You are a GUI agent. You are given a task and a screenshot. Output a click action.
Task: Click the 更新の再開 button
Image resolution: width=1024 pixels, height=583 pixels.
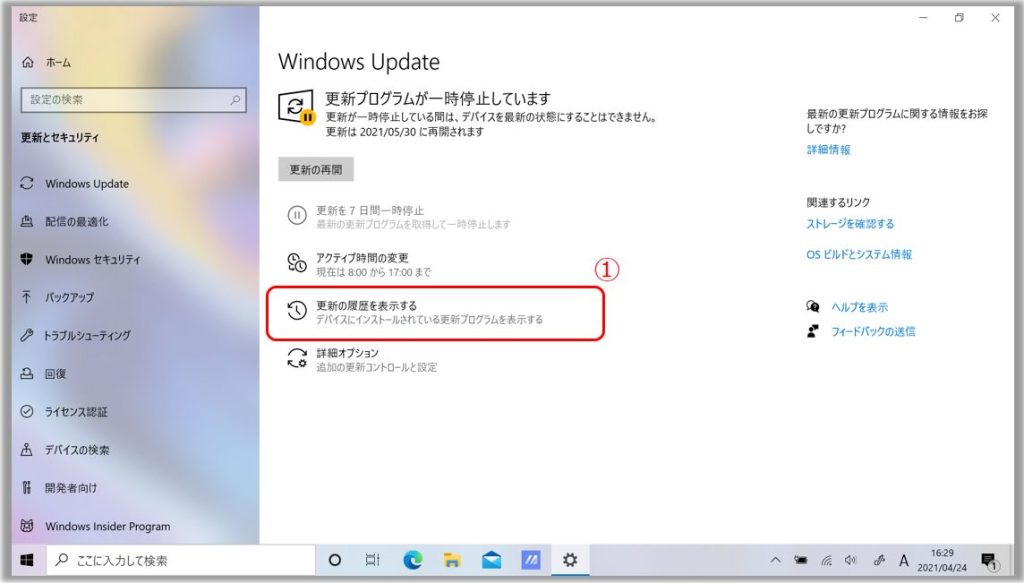pyautogui.click(x=315, y=170)
